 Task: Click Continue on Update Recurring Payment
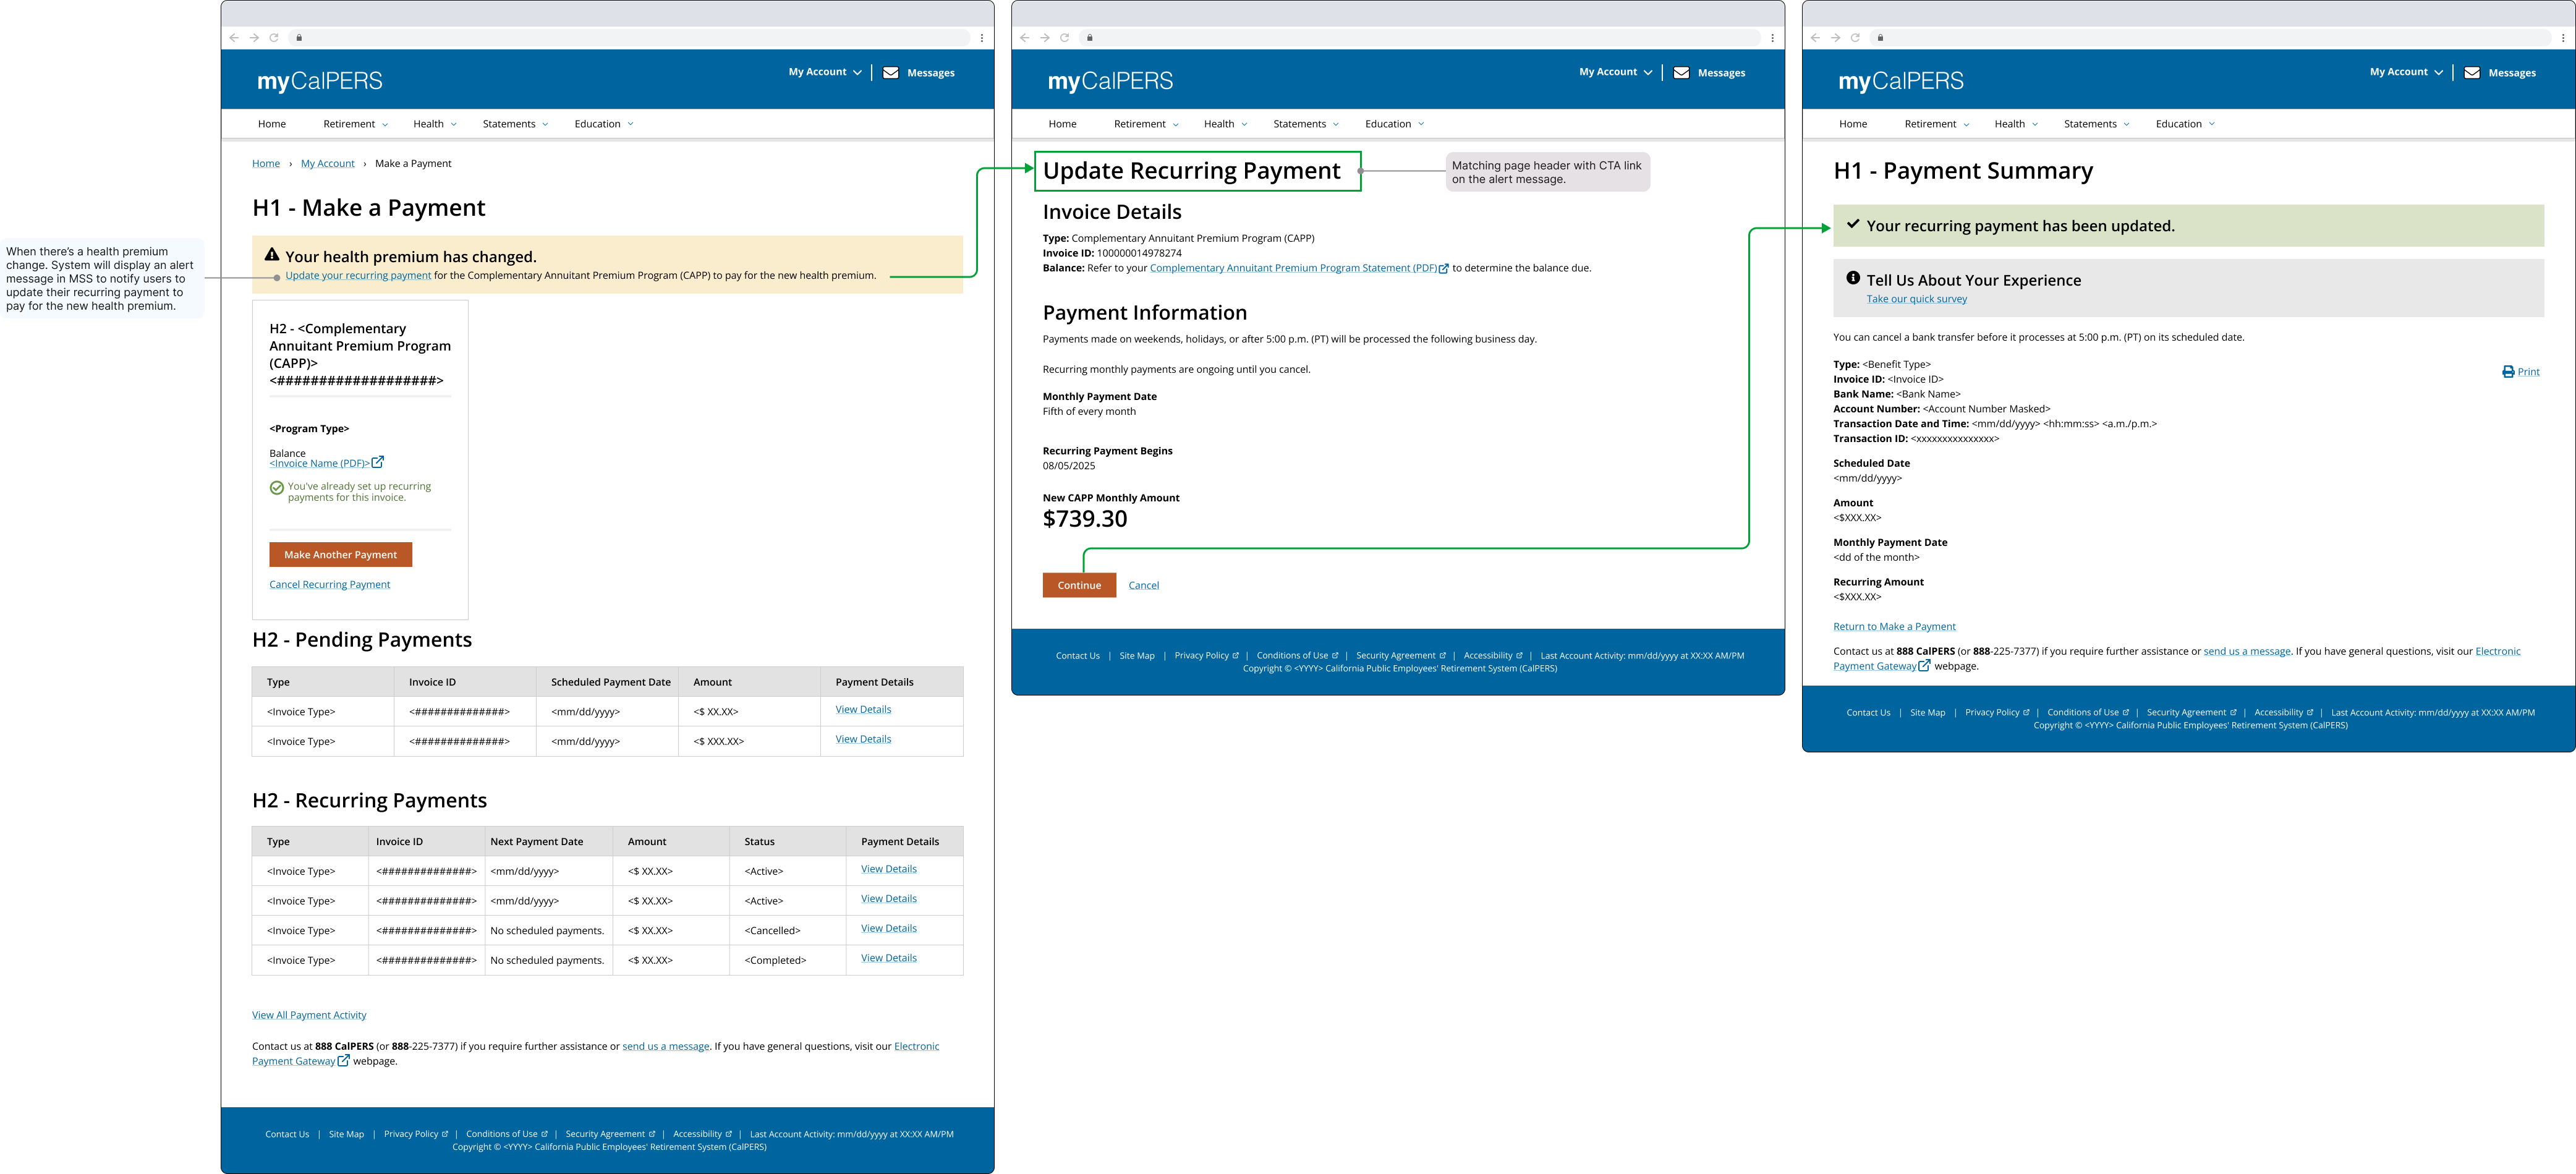click(x=1079, y=585)
